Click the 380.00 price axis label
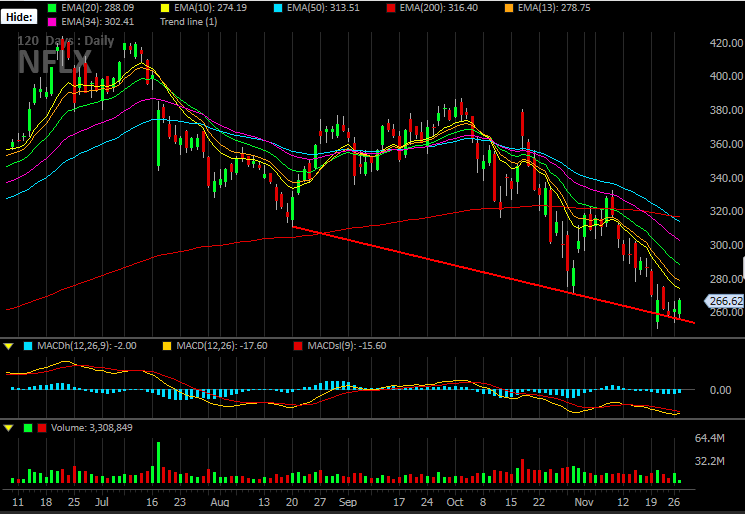745x514 pixels. [x=726, y=110]
